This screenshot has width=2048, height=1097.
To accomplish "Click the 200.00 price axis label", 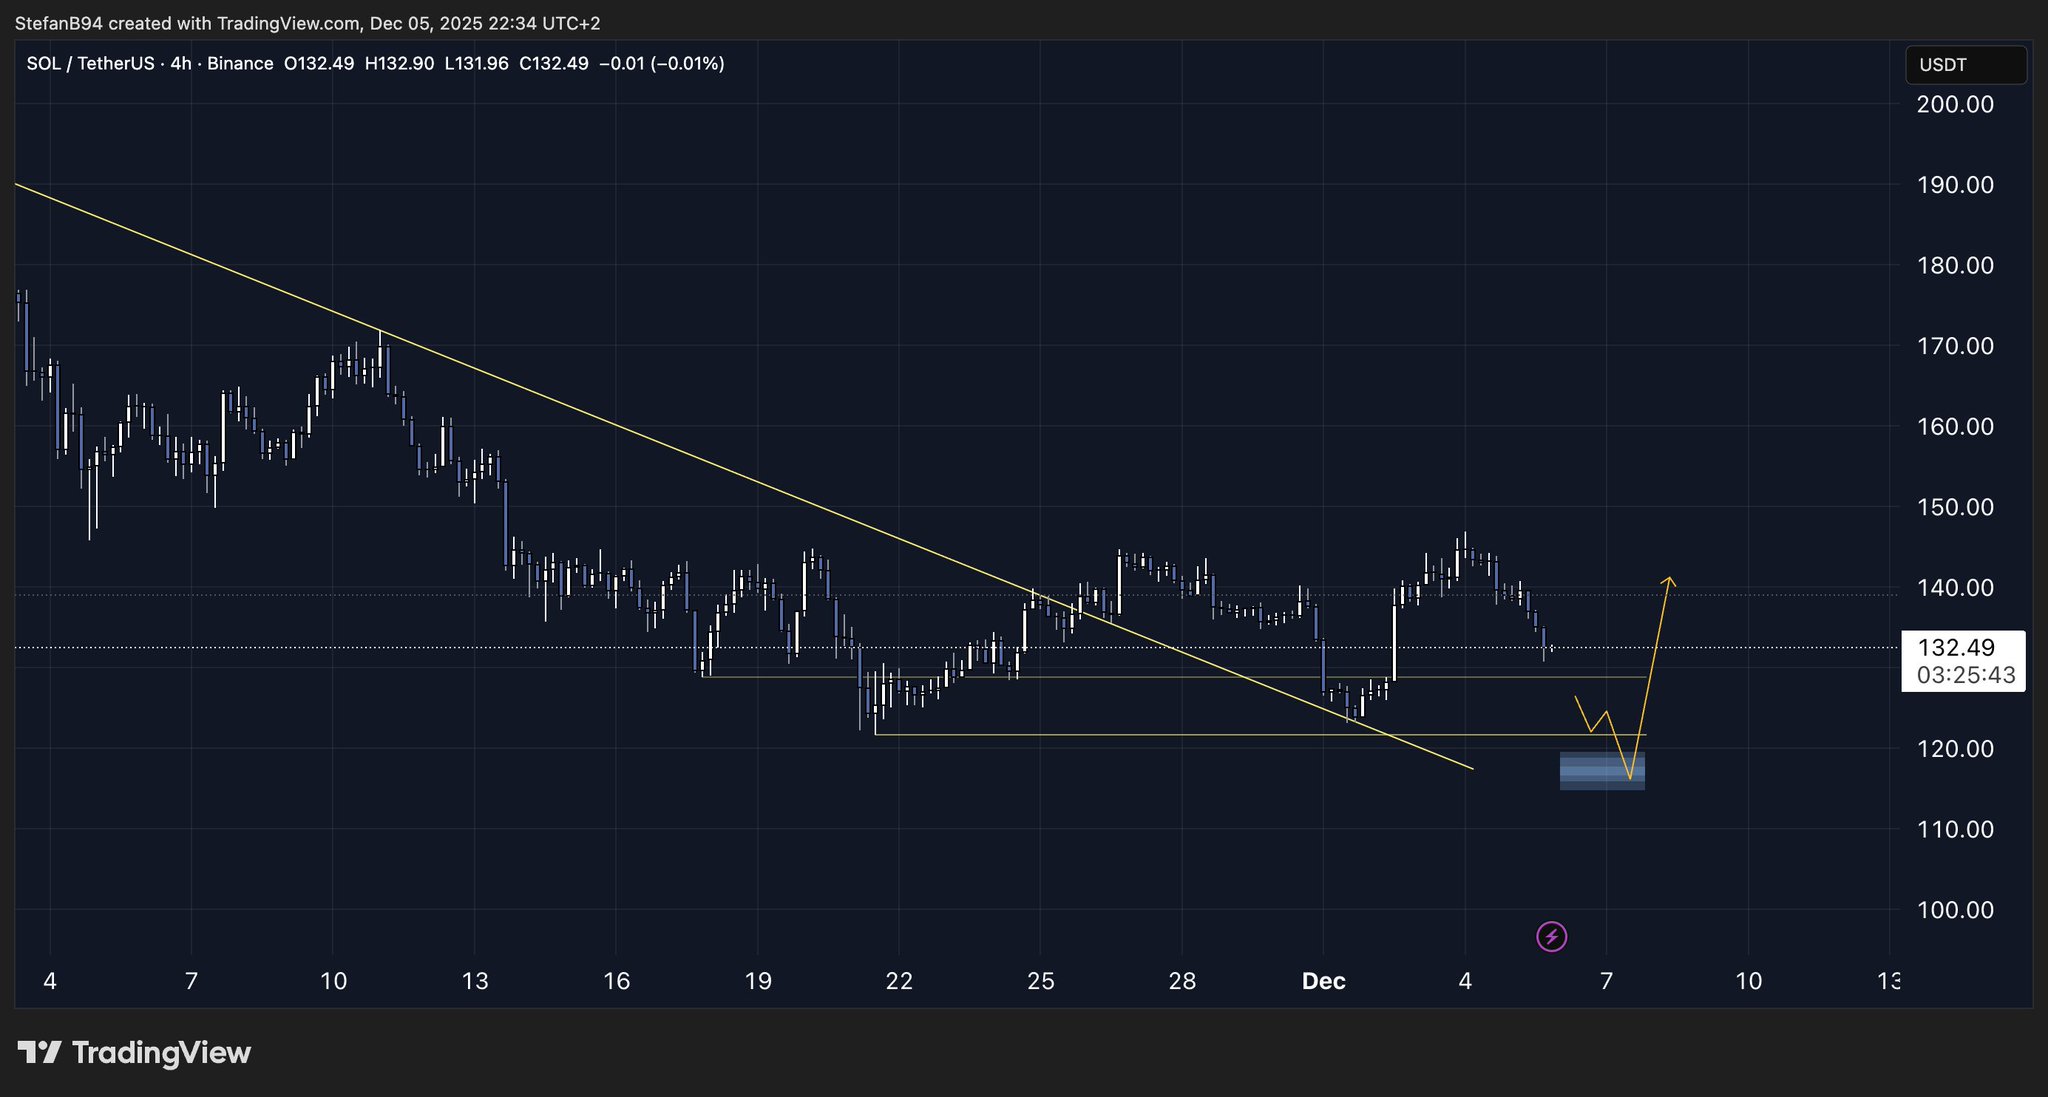I will click(1954, 104).
